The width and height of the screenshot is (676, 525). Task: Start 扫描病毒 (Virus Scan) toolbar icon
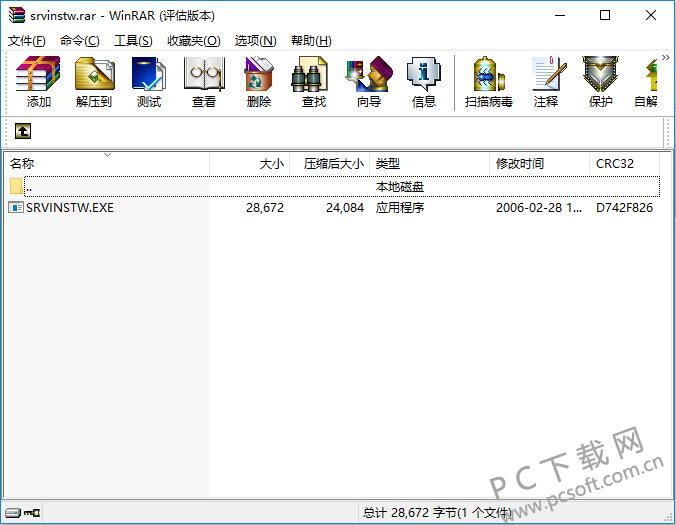pos(488,82)
